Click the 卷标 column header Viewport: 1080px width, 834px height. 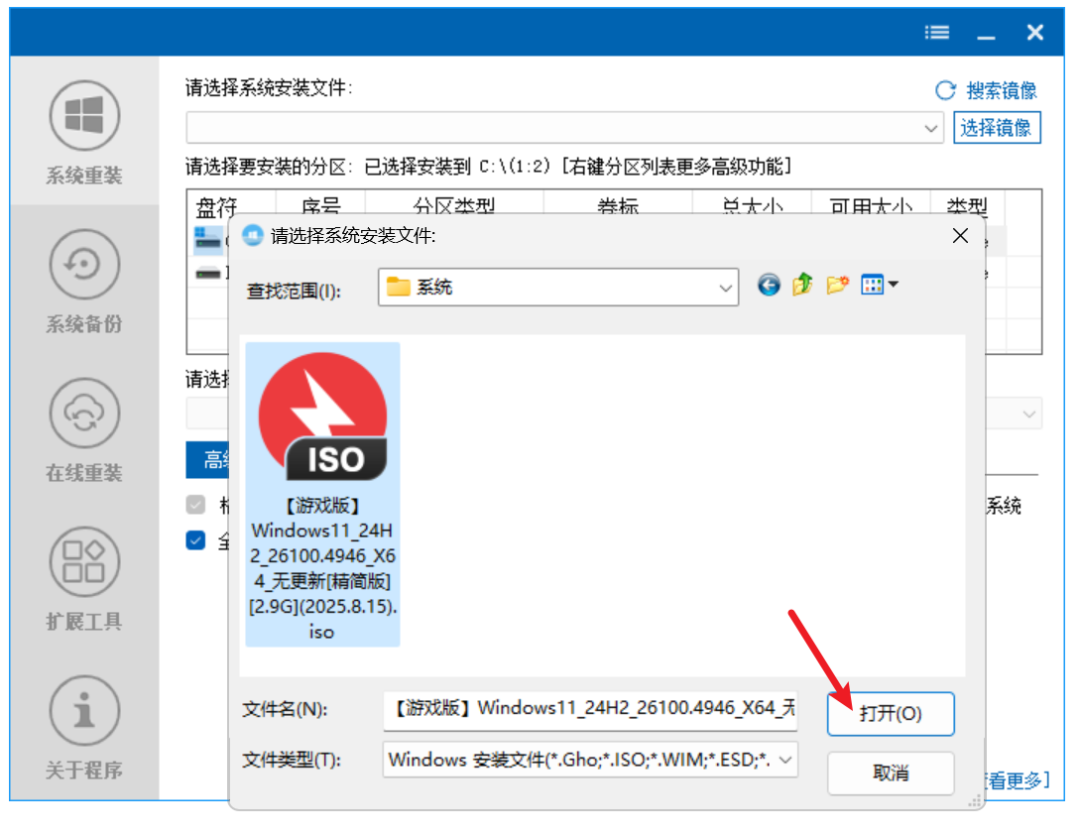coord(618,205)
